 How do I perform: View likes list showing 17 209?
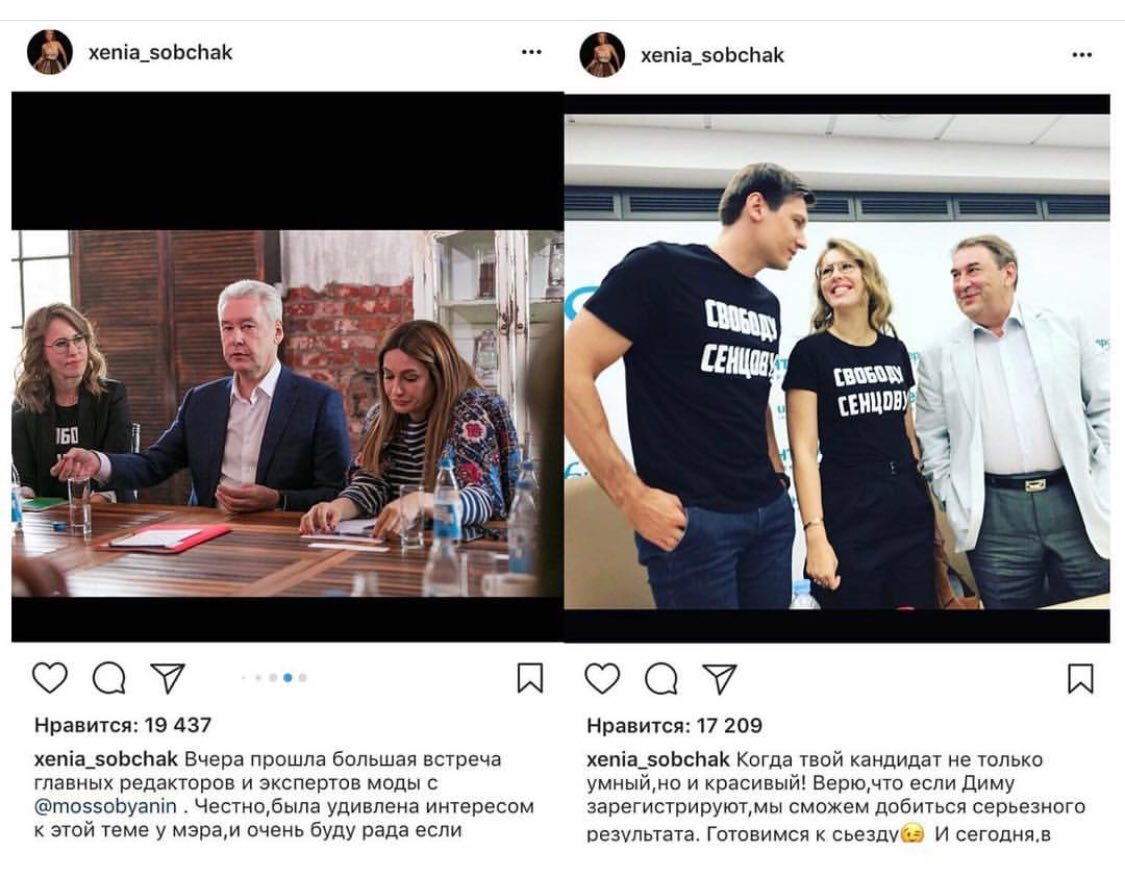pyautogui.click(x=674, y=725)
